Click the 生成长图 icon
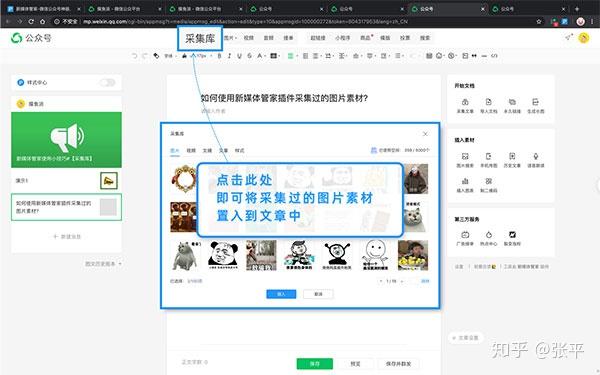This screenshot has width=600, height=375. (x=535, y=105)
